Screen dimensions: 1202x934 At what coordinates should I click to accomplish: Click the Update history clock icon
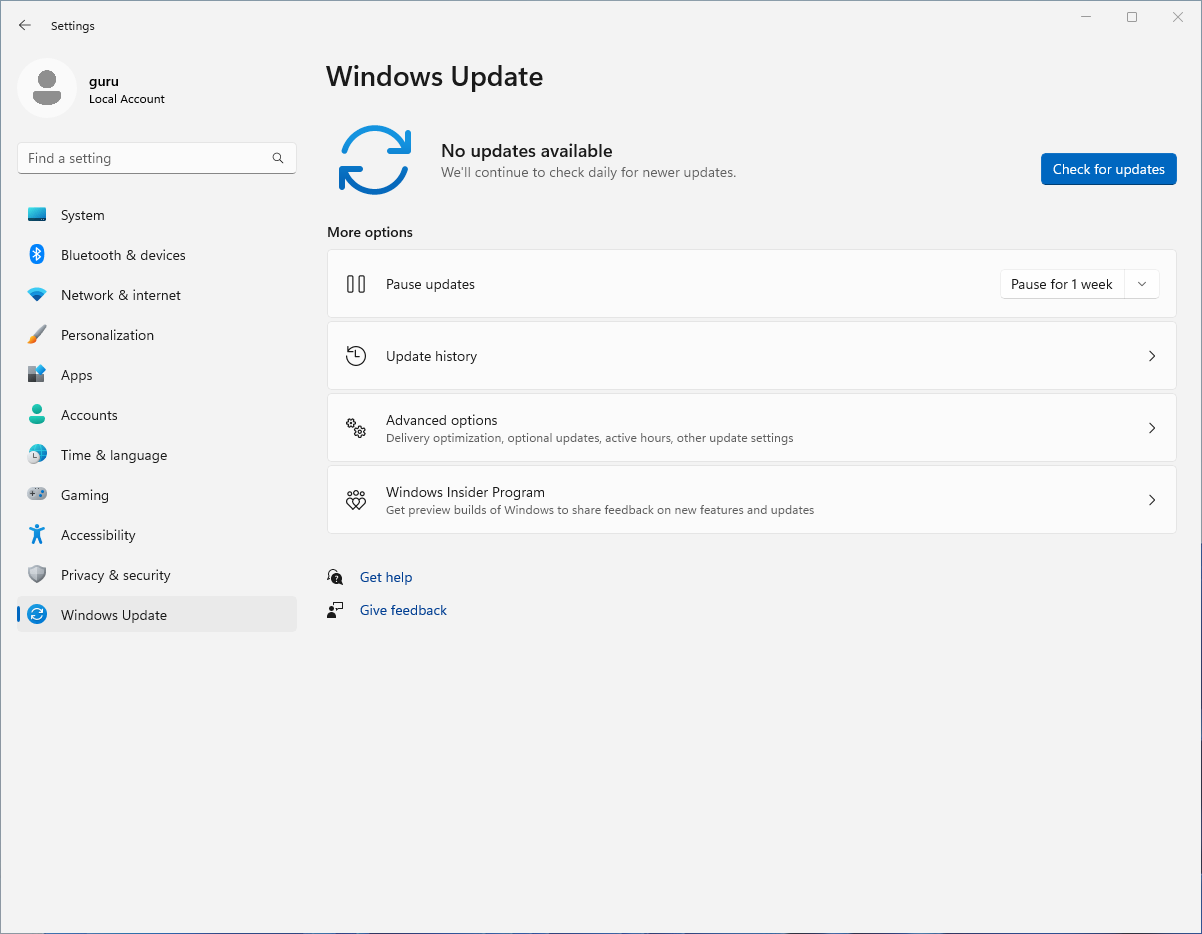click(x=356, y=356)
